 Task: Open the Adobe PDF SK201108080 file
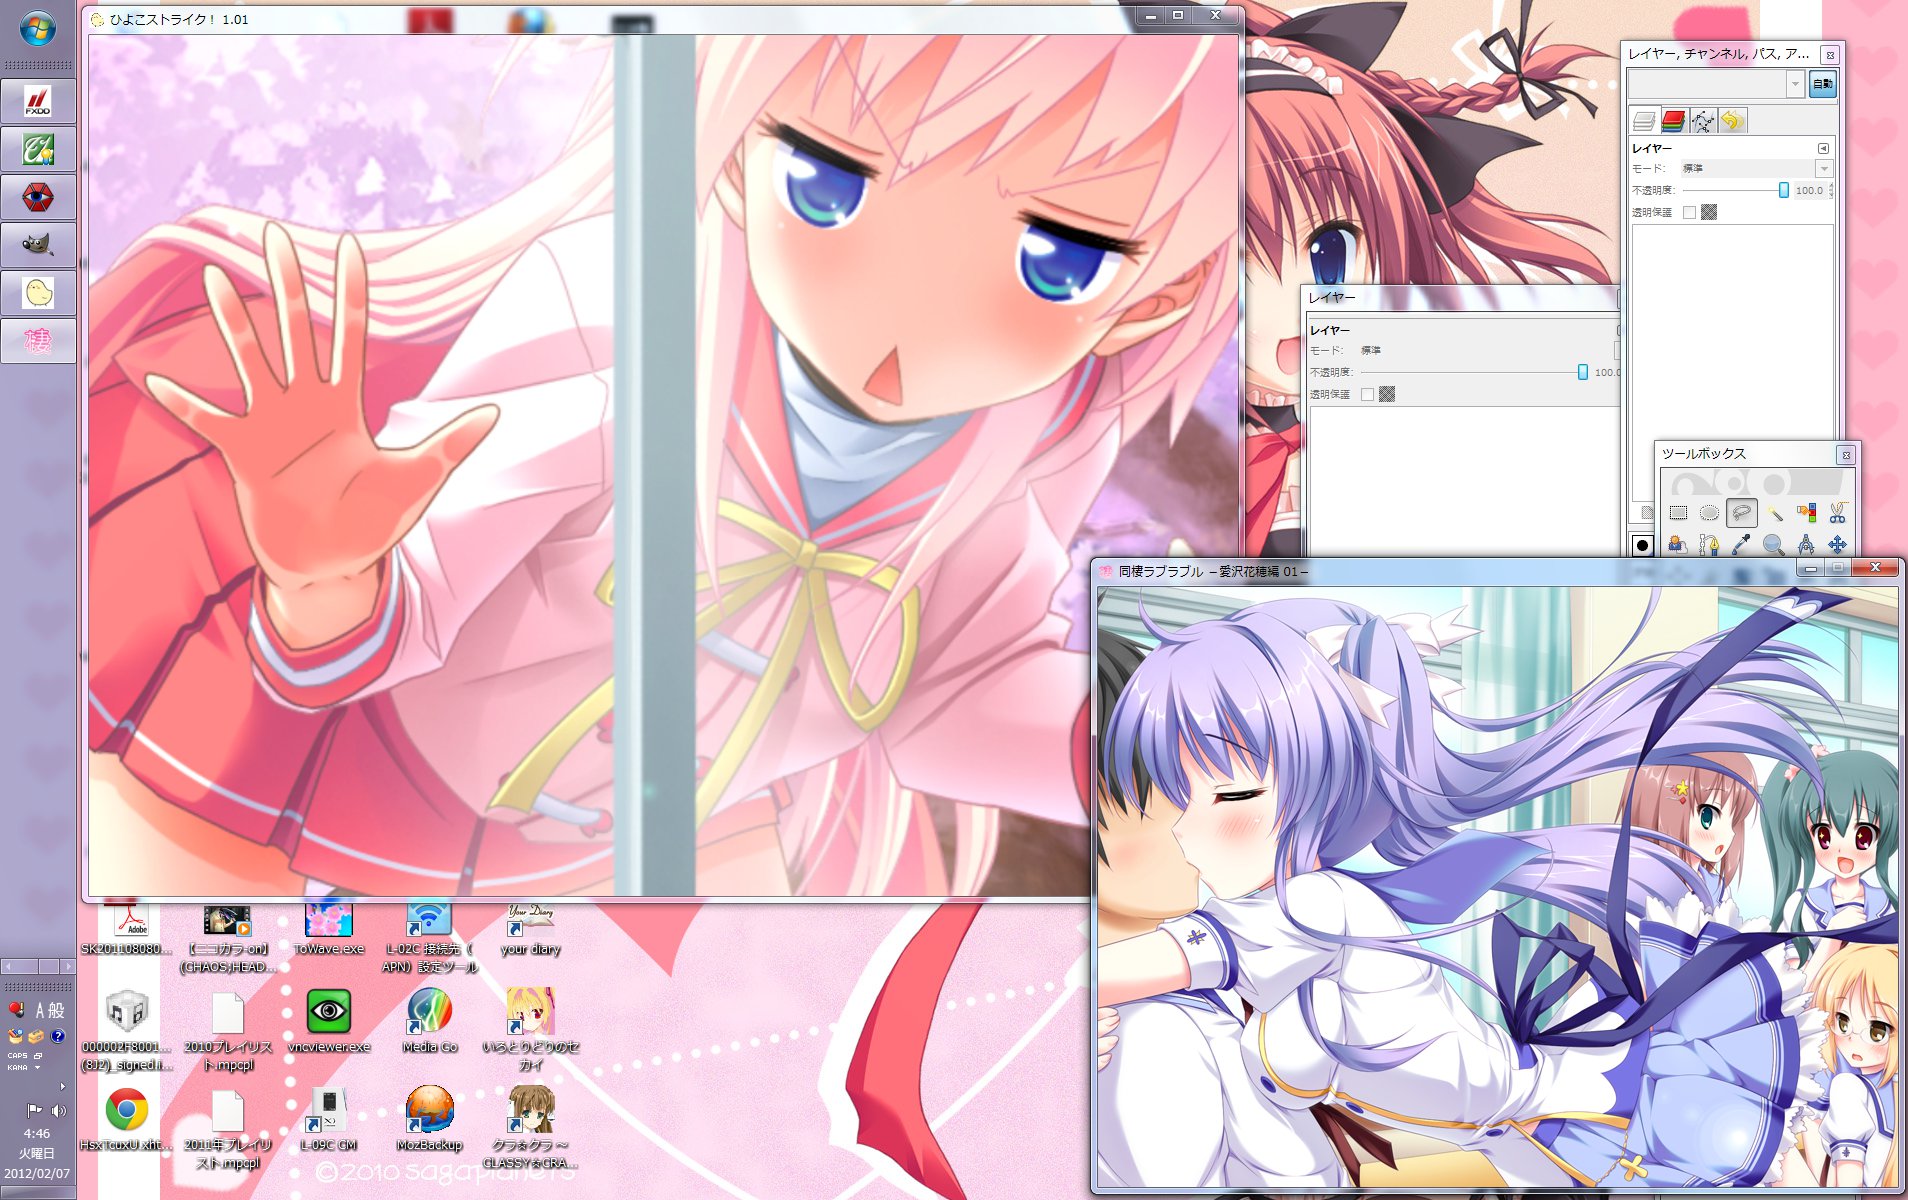click(x=127, y=928)
